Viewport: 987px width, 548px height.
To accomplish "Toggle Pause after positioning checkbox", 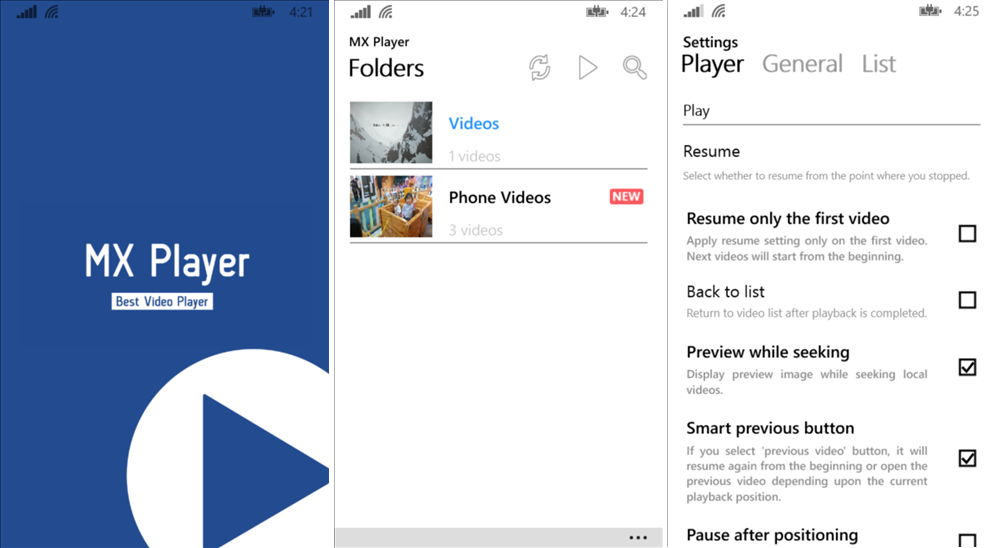I will pyautogui.click(x=967, y=540).
